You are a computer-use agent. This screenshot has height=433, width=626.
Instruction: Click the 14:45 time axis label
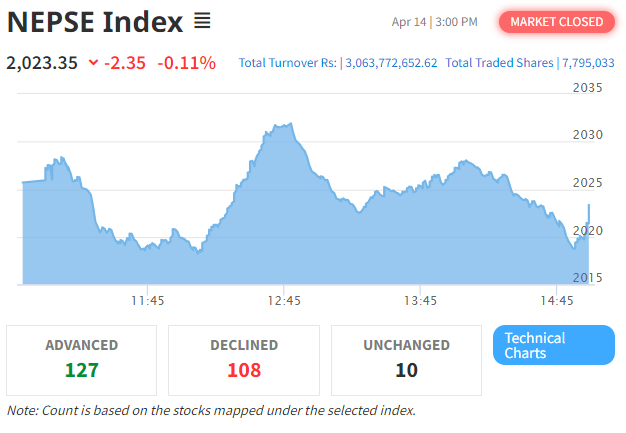pyautogui.click(x=556, y=300)
